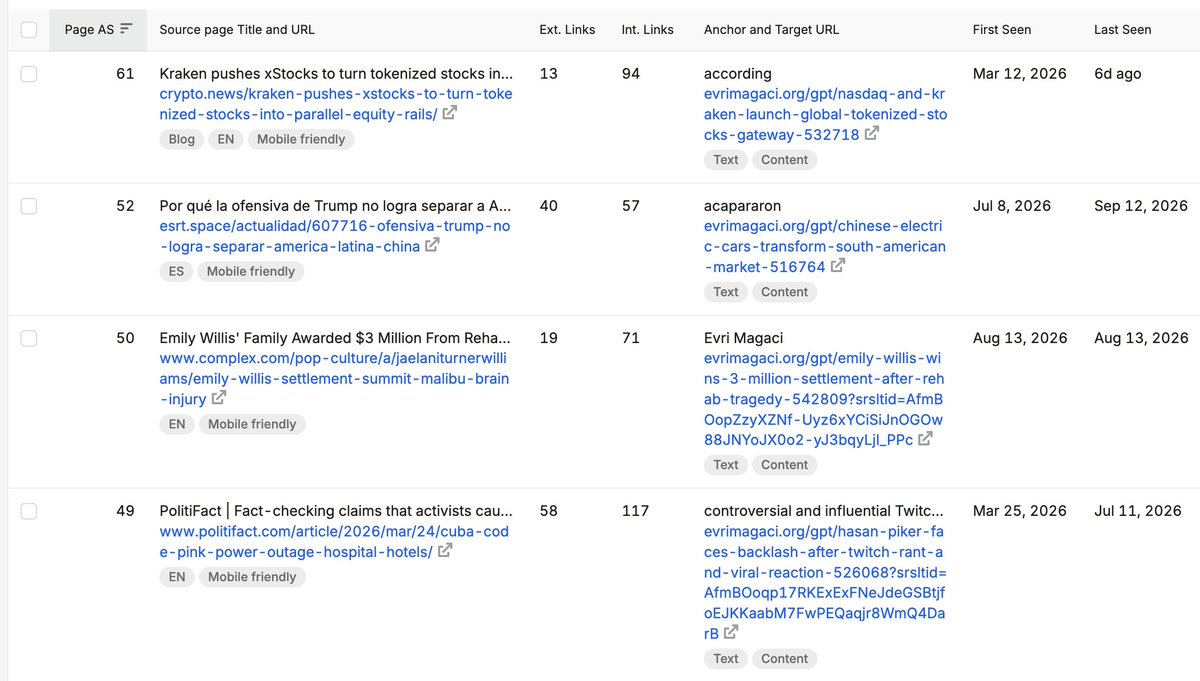Open external link icon for crypto.news source URL
The width and height of the screenshot is (1200, 681).
(450, 113)
